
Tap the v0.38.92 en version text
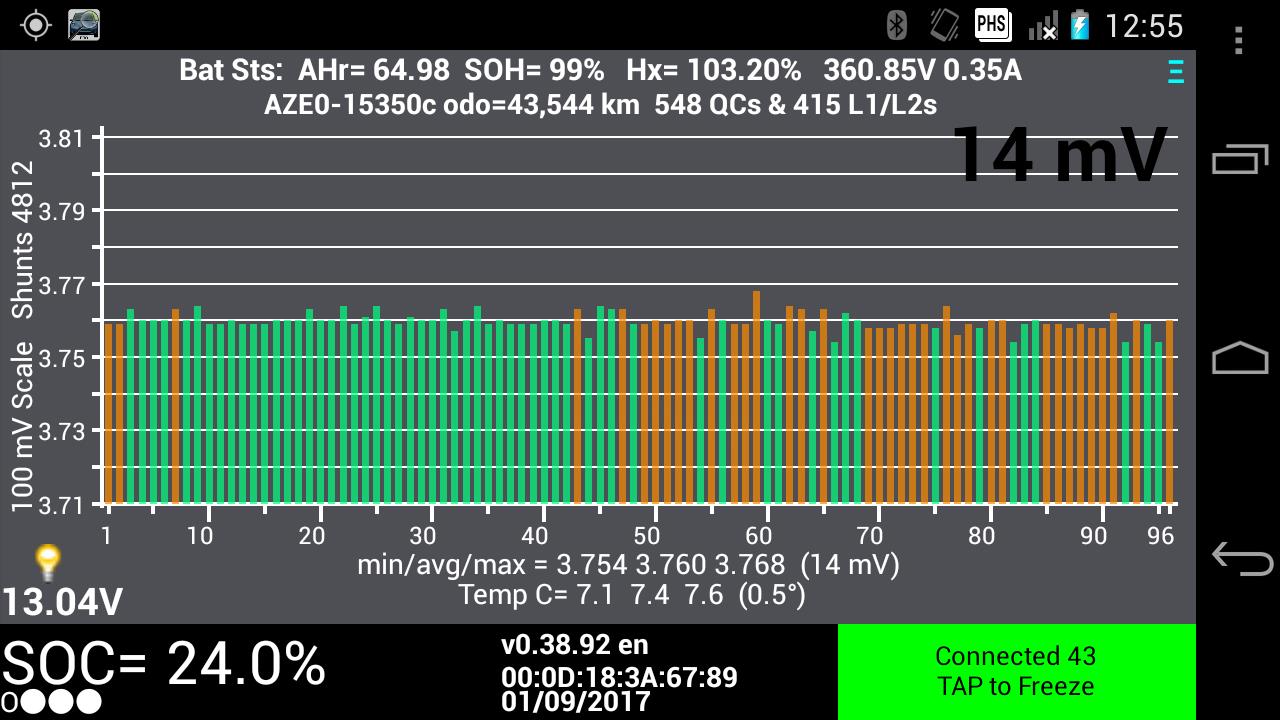(x=574, y=645)
